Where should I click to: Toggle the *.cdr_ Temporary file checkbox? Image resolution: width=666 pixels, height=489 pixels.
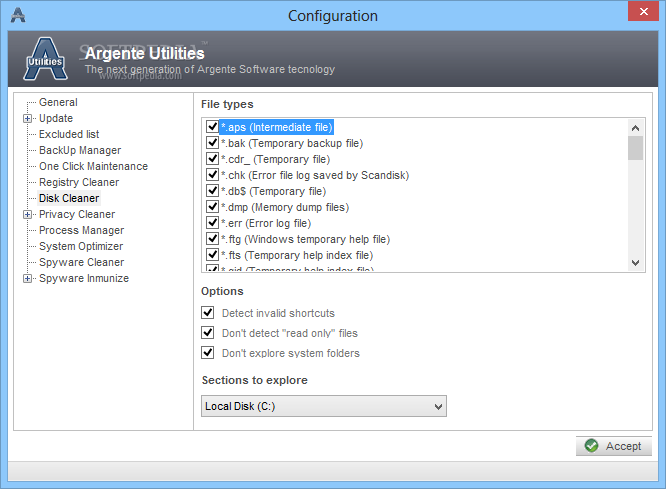[212, 159]
